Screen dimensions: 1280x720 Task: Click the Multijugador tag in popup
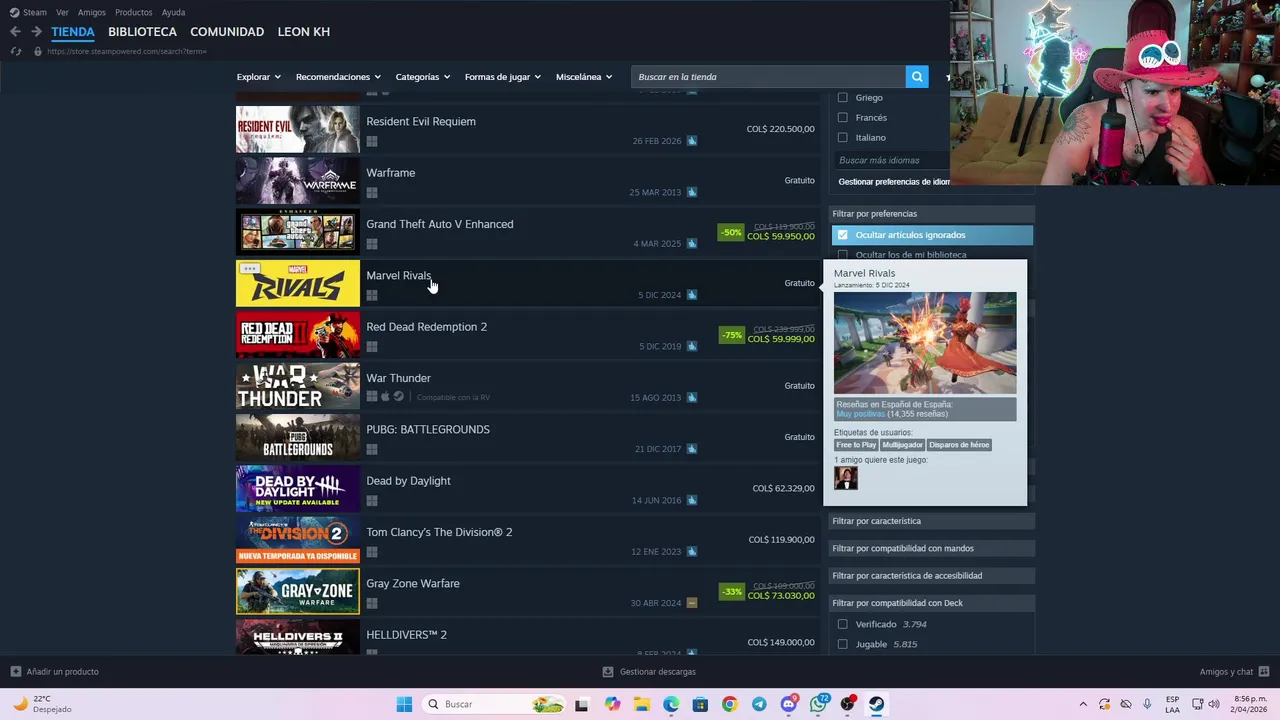tap(902, 445)
